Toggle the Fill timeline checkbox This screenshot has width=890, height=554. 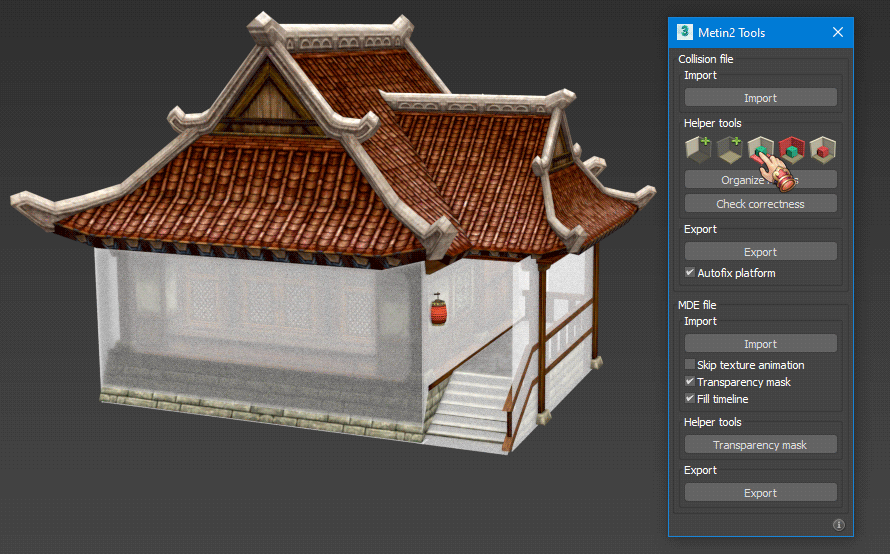pyautogui.click(x=690, y=398)
